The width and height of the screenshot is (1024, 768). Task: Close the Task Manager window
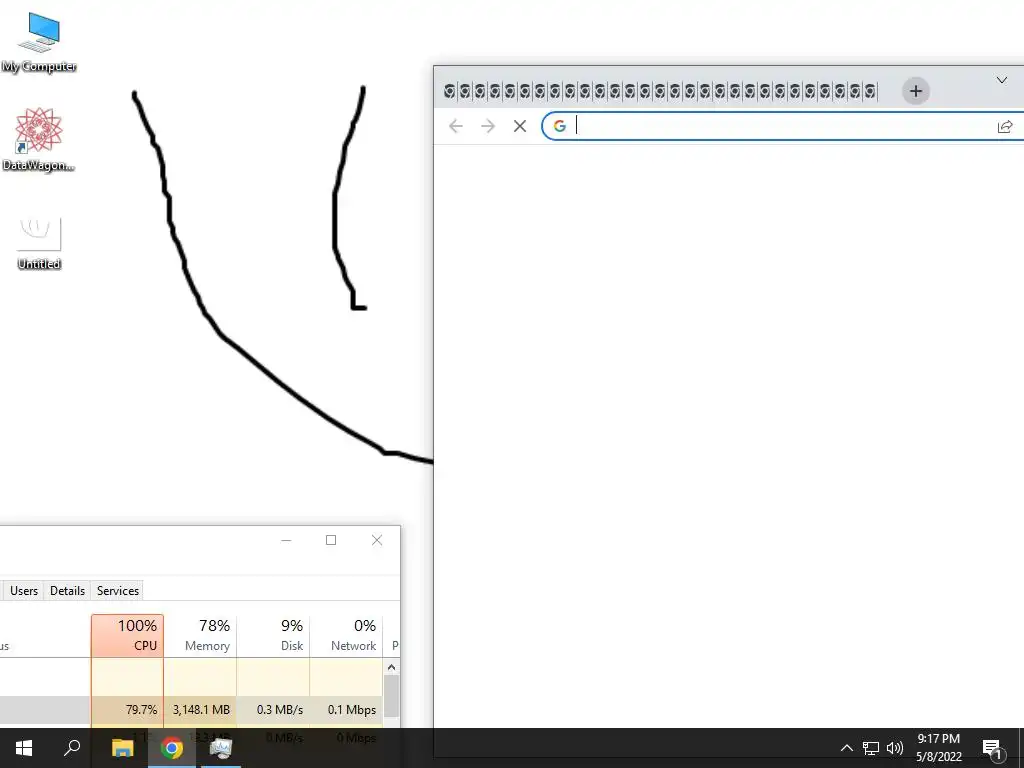click(377, 540)
